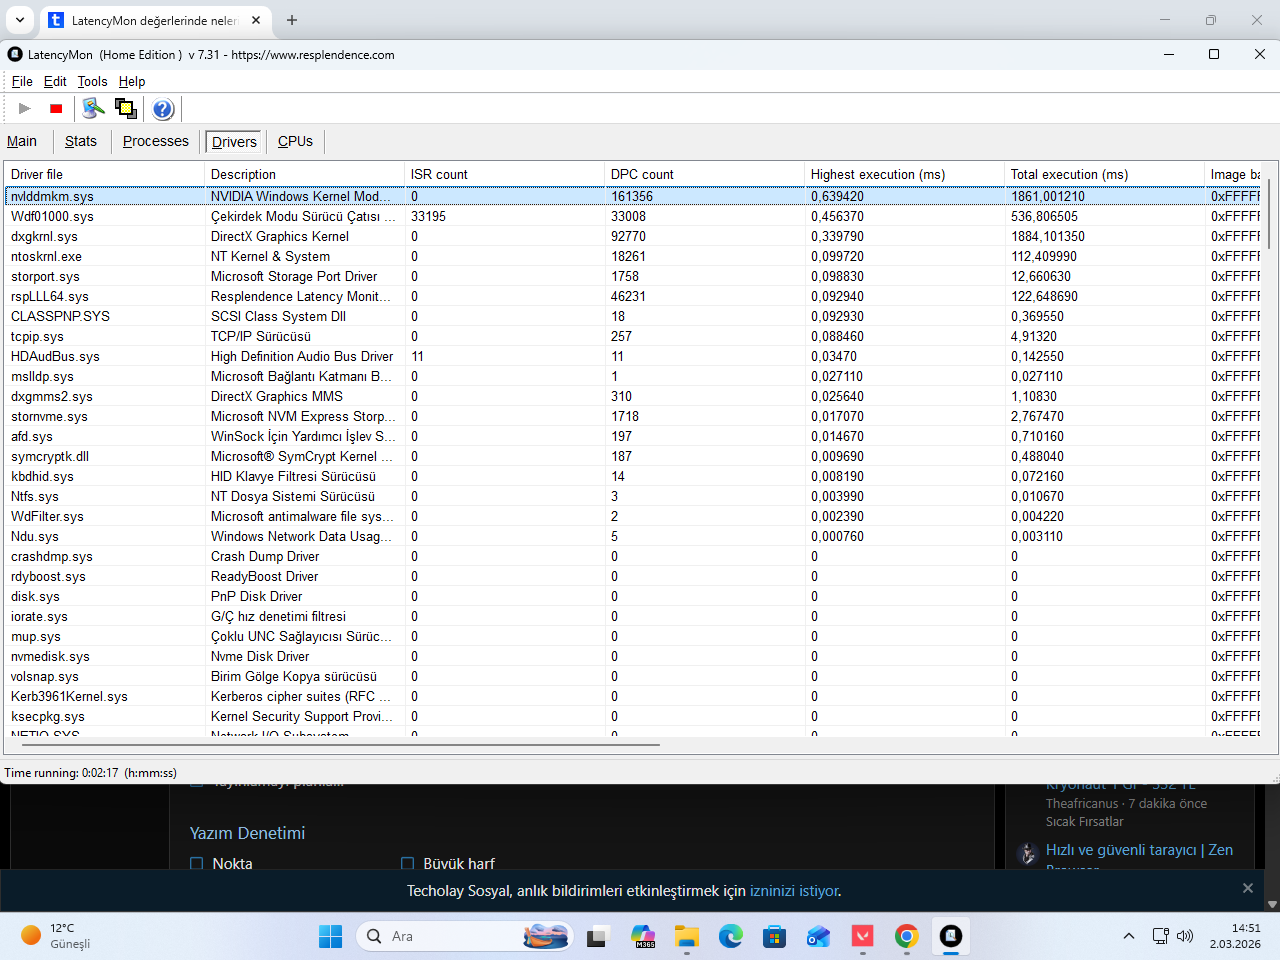Click the izninizi istiyor link
1280x960 pixels.
pos(795,891)
